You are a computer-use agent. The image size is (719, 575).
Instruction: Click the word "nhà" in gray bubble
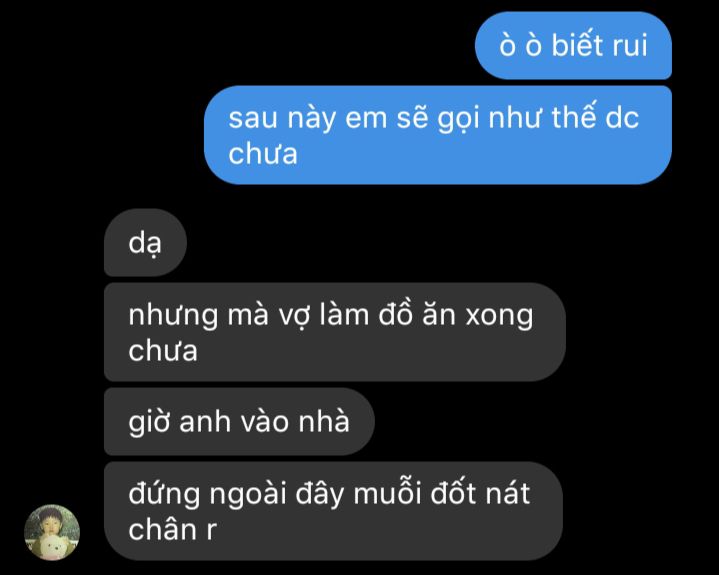[324, 421]
